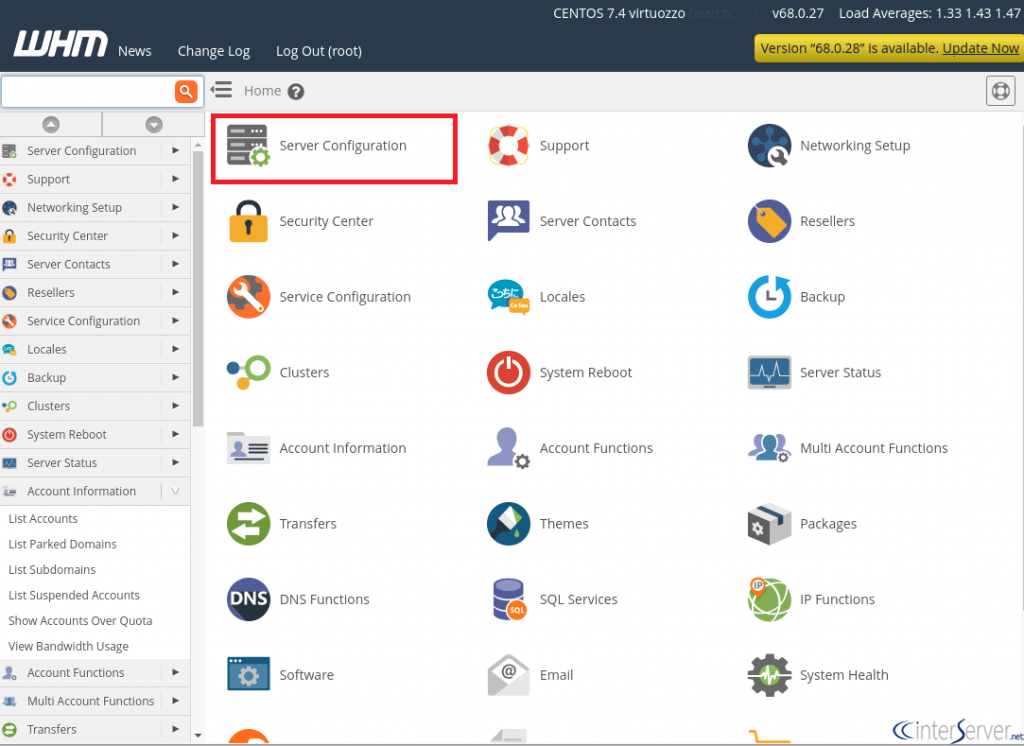Image resolution: width=1024 pixels, height=746 pixels.
Task: Open the List Subdomains link
Action: pos(52,570)
